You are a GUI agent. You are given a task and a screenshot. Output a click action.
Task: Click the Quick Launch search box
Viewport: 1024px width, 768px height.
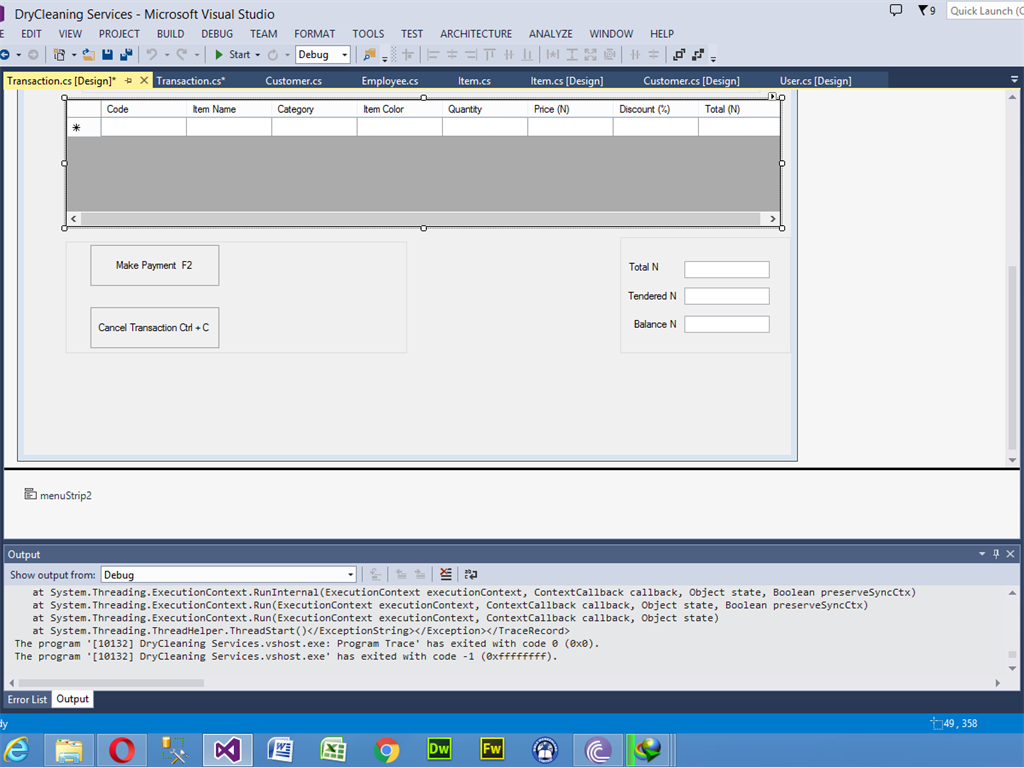click(985, 10)
